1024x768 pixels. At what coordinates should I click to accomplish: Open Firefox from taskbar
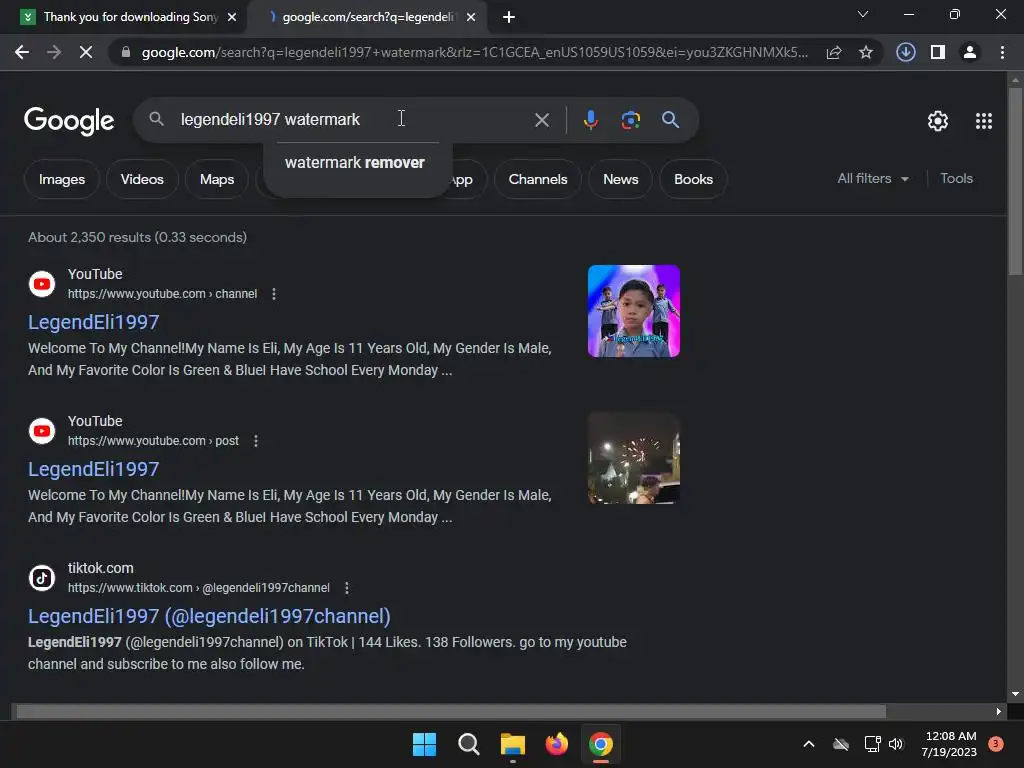pos(556,744)
